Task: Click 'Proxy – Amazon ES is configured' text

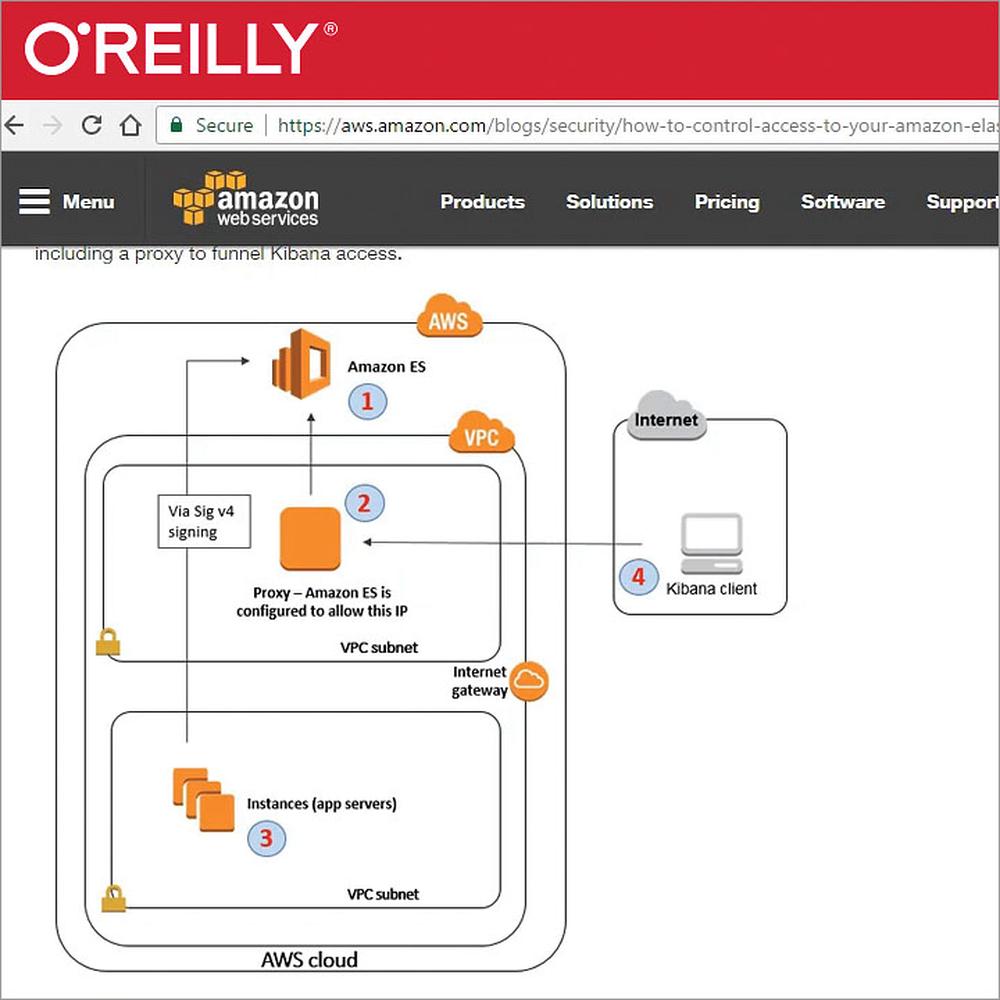Action: point(322,601)
